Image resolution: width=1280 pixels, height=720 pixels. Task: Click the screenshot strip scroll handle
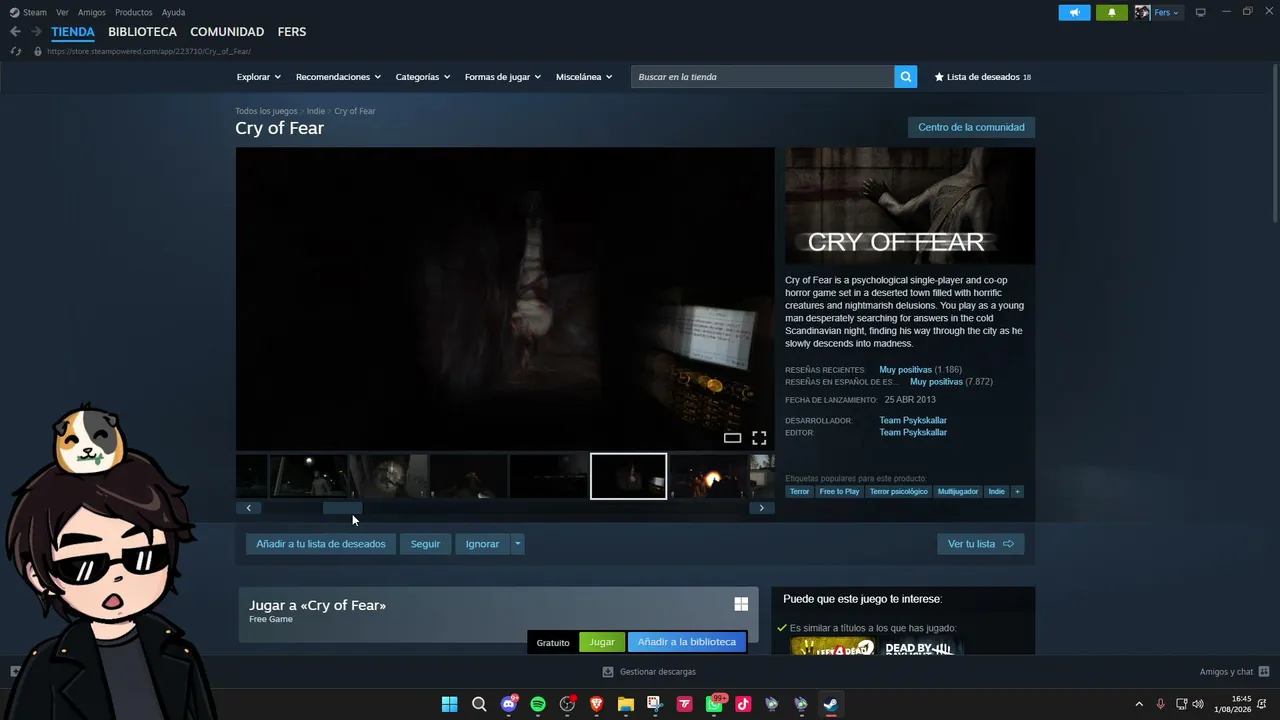[x=342, y=508]
